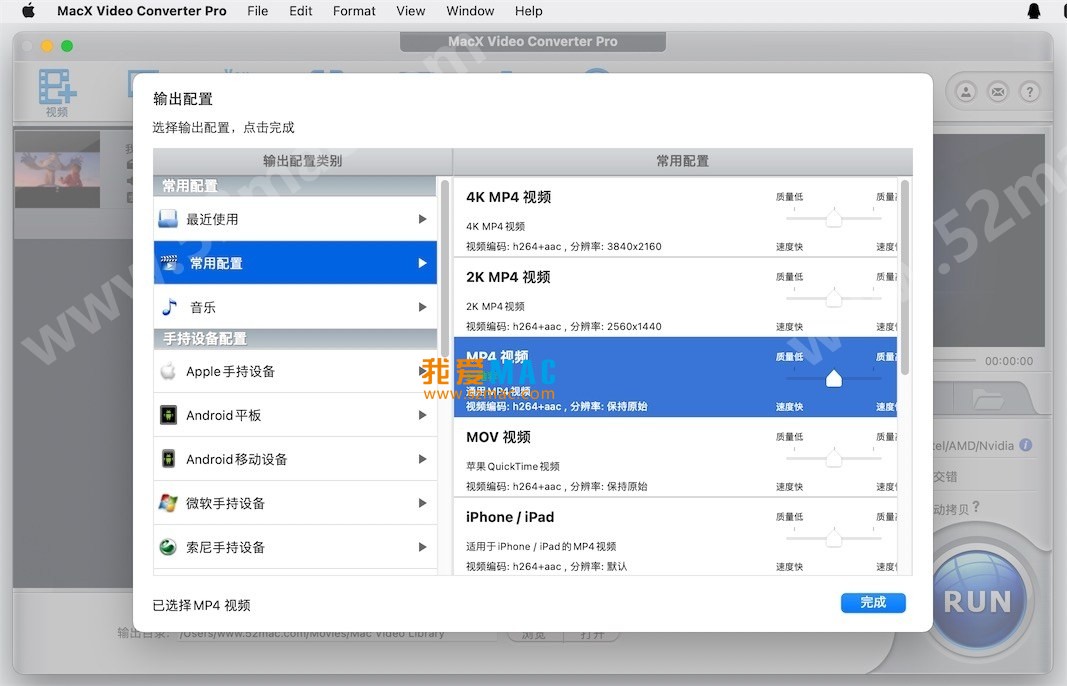
Task: Open the help question mark toolbar icon
Action: coord(1030,91)
